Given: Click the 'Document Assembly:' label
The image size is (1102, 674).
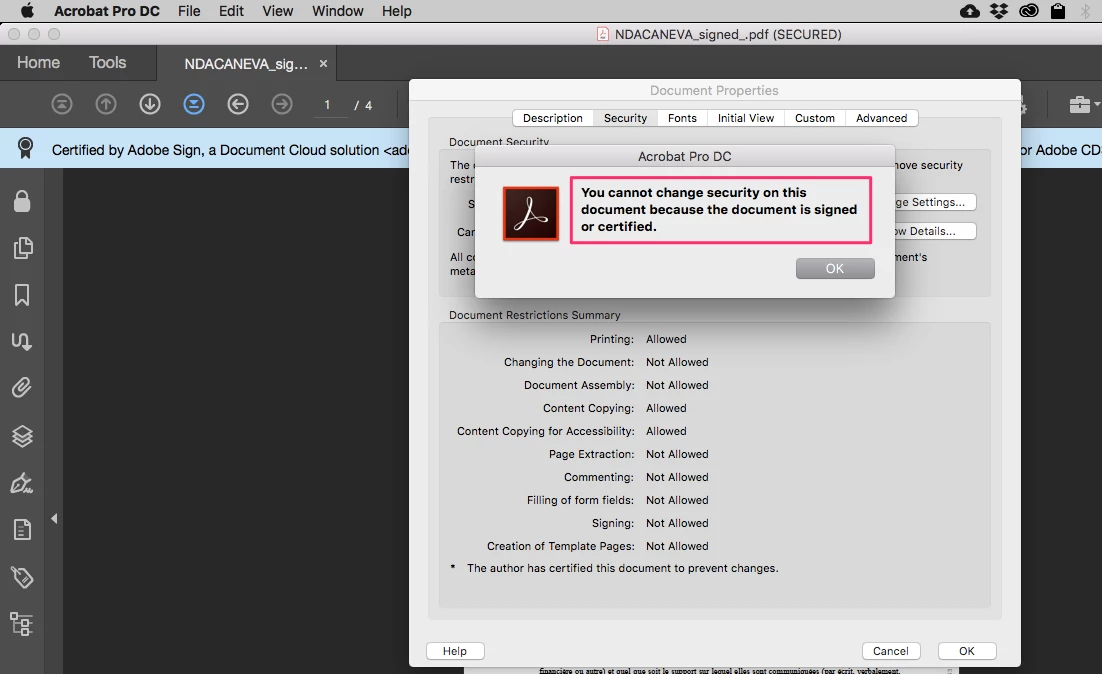Looking at the screenshot, I should [579, 385].
